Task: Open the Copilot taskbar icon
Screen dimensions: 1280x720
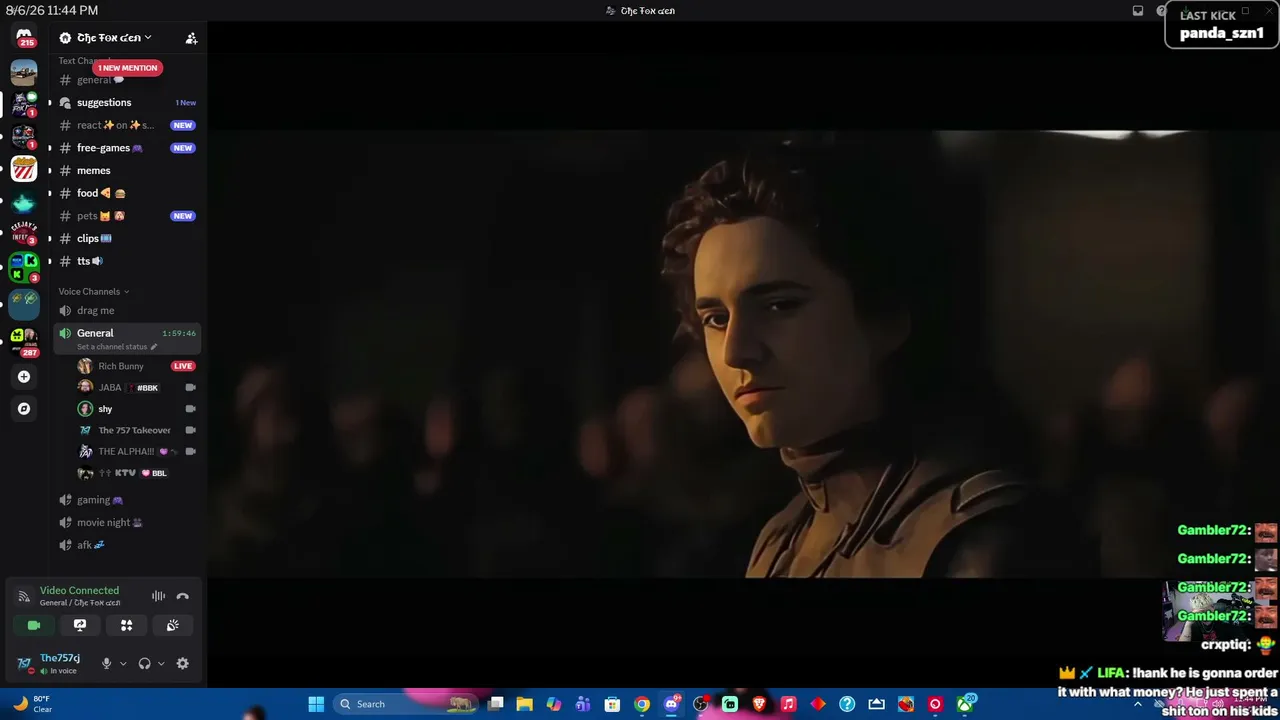Action: (553, 704)
